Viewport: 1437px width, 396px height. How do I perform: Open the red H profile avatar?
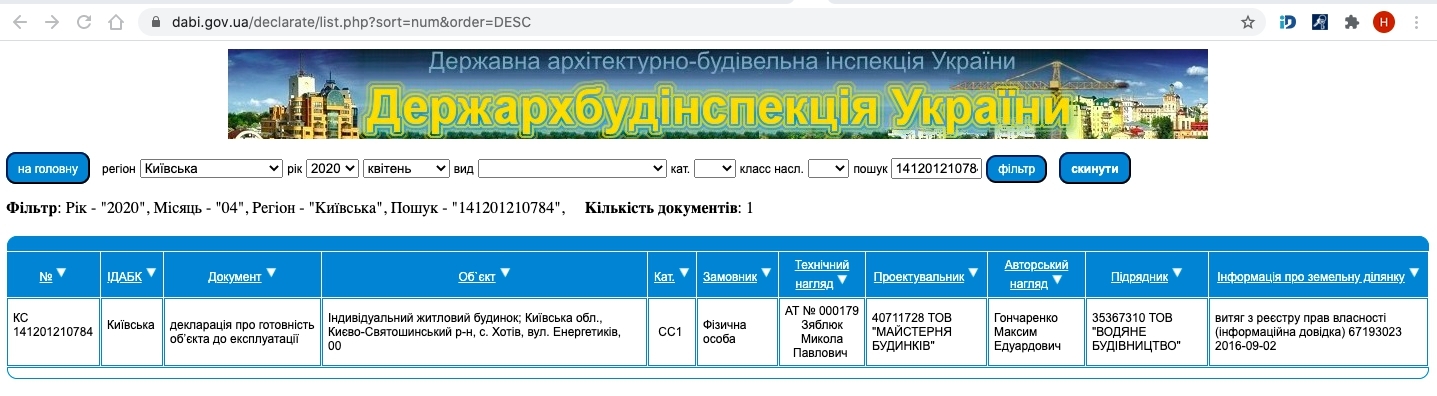pyautogui.click(x=1384, y=21)
